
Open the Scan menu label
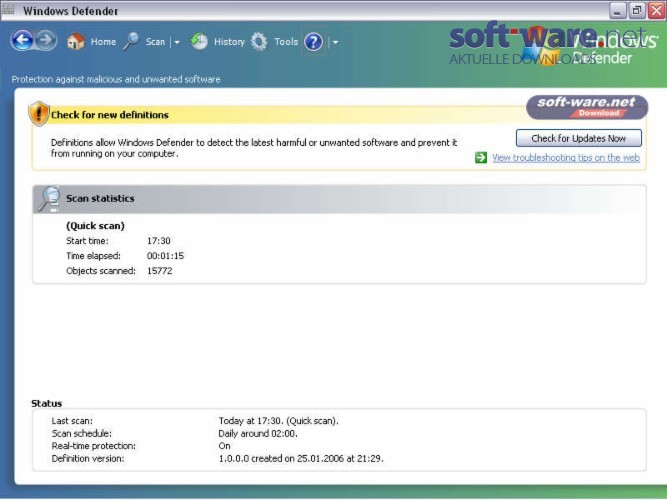155,42
